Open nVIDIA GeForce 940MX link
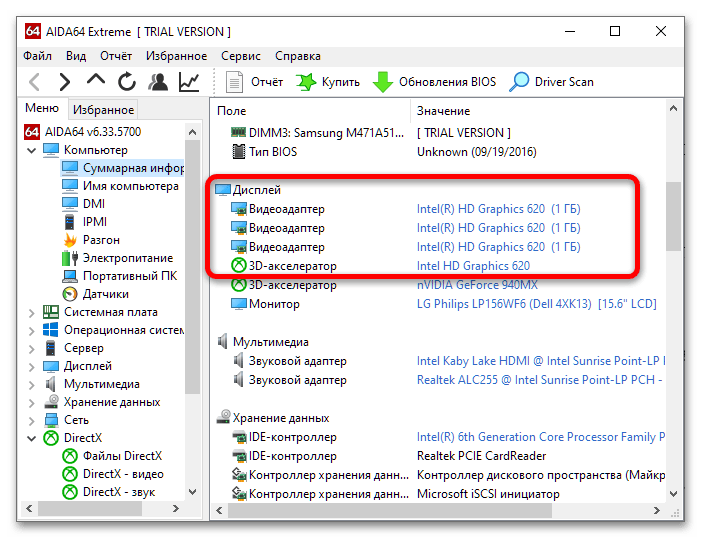 click(477, 285)
